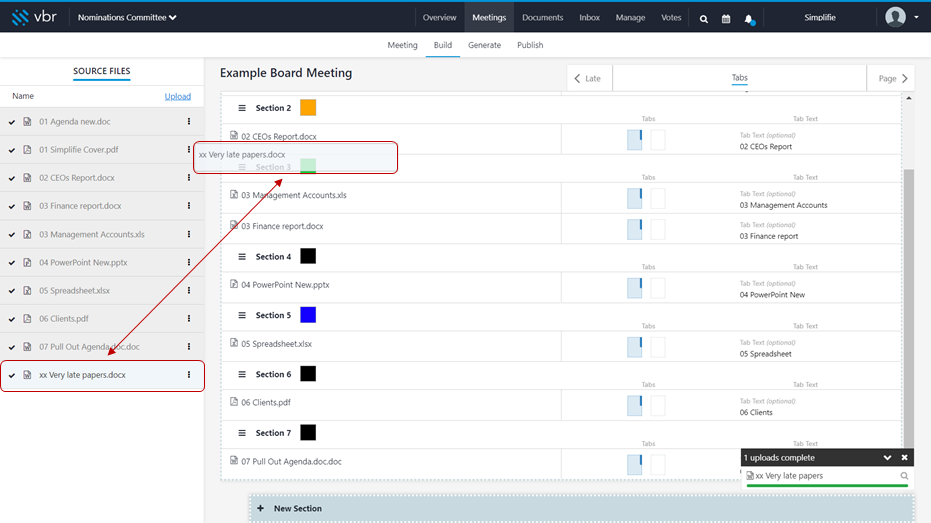This screenshot has width=931, height=523.
Task: Click the plus icon for New Section
Action: tap(260, 508)
